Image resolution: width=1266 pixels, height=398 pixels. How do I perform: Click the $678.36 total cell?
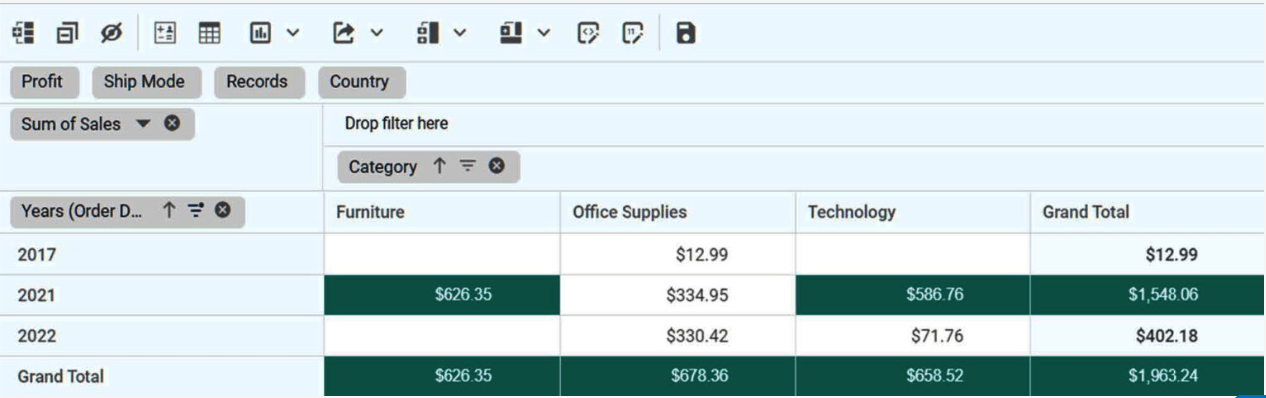coord(678,377)
